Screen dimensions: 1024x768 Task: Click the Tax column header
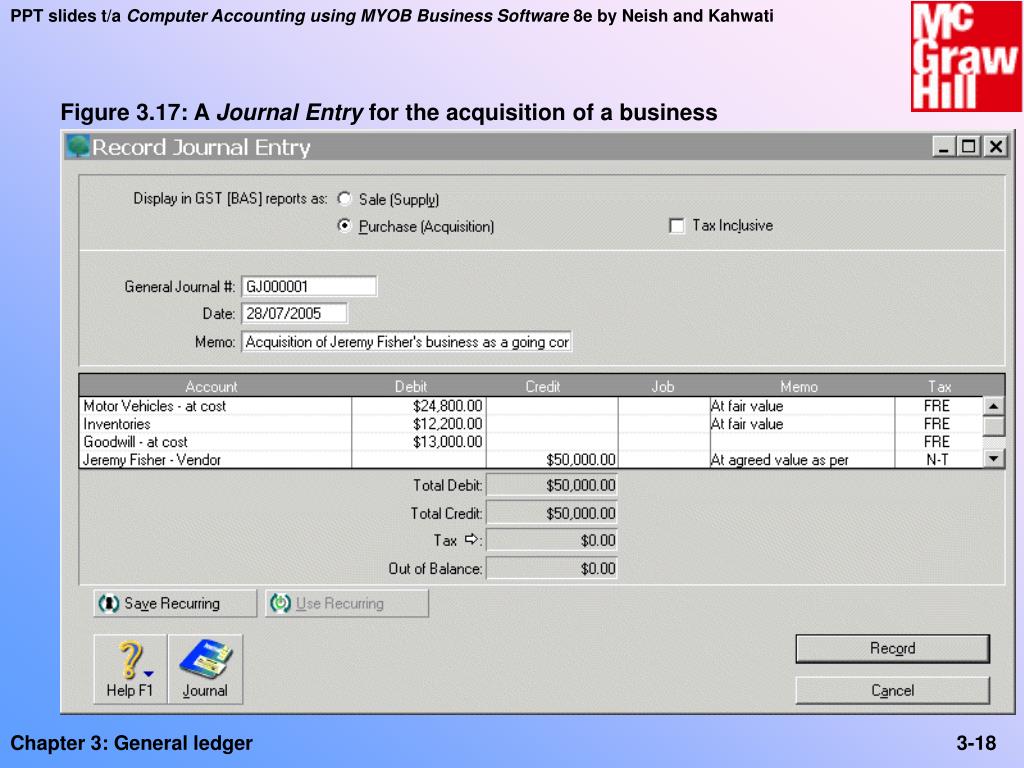pos(940,387)
